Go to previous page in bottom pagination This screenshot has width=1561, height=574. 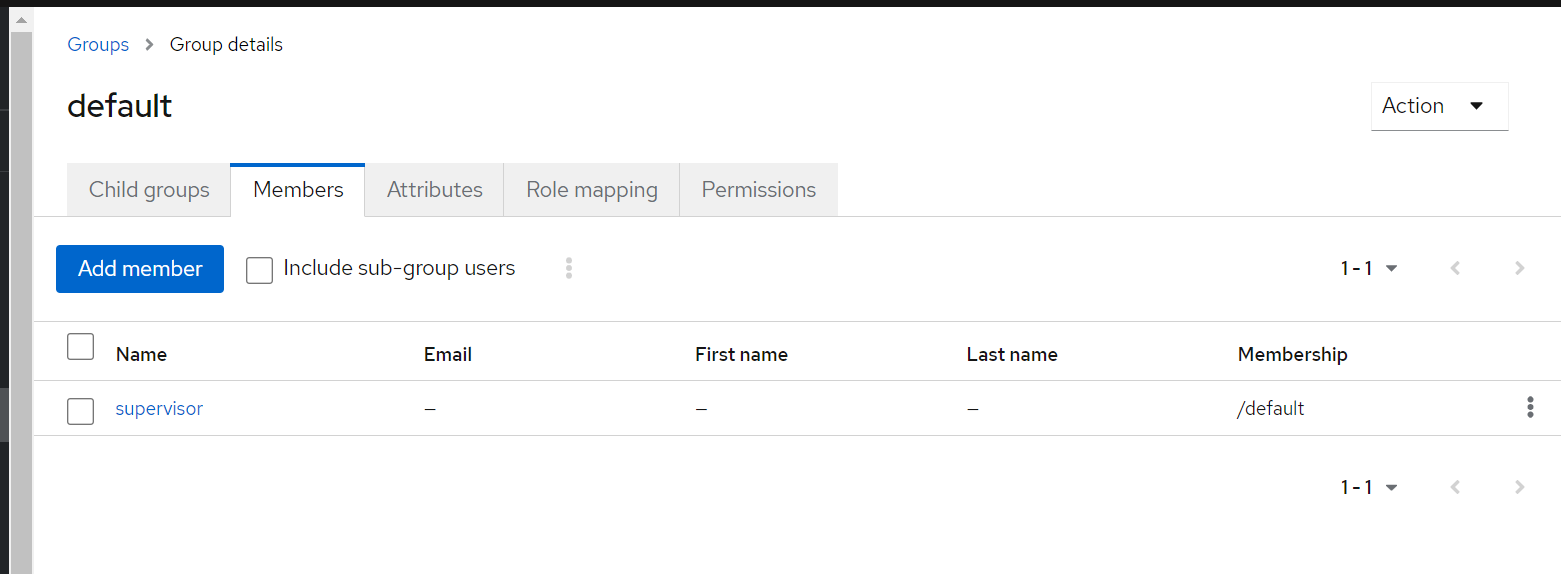coord(1455,487)
